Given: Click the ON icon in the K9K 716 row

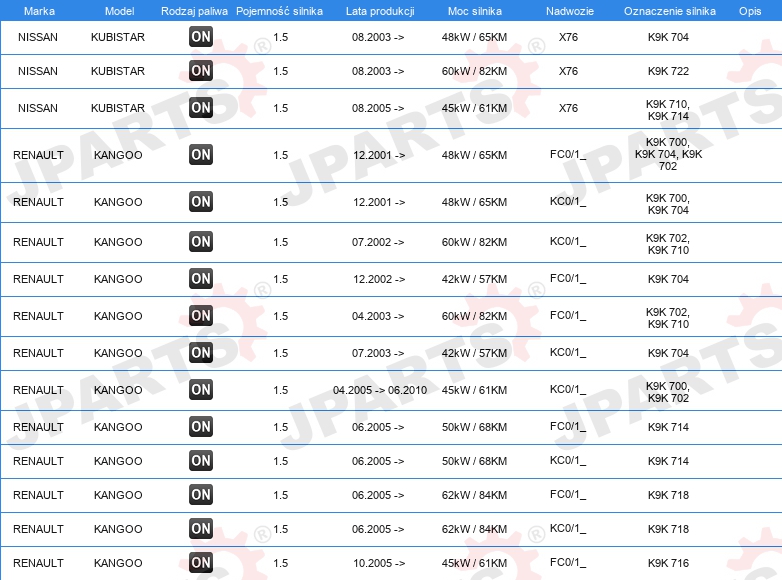Looking at the screenshot, I should (201, 562).
